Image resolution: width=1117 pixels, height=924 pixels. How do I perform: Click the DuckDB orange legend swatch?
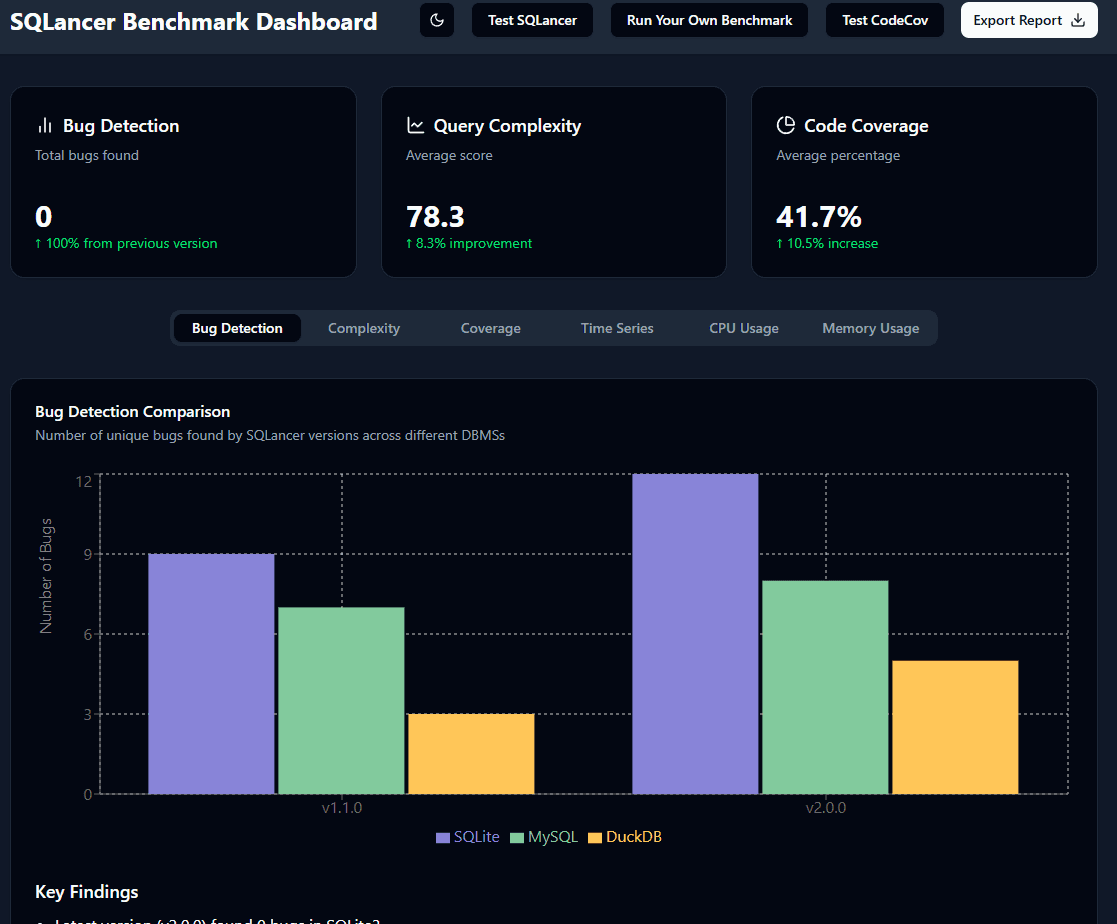tap(595, 838)
